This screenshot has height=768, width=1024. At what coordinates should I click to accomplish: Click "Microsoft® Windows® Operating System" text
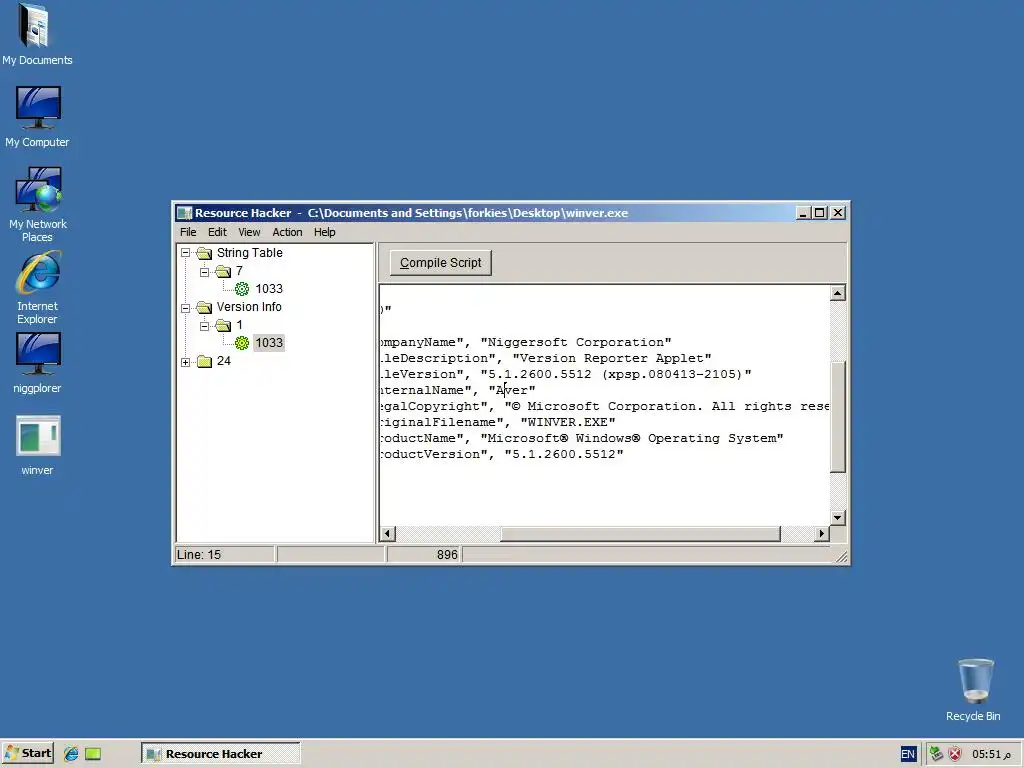[632, 438]
